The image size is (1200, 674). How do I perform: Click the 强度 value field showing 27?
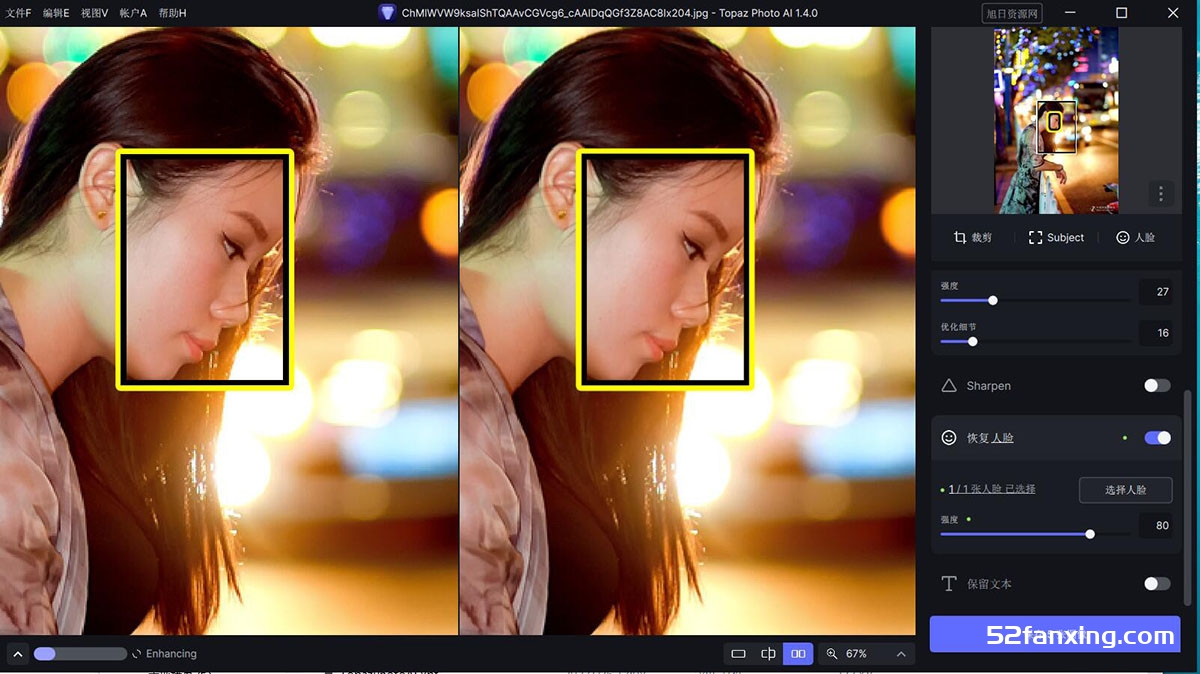pos(1155,292)
